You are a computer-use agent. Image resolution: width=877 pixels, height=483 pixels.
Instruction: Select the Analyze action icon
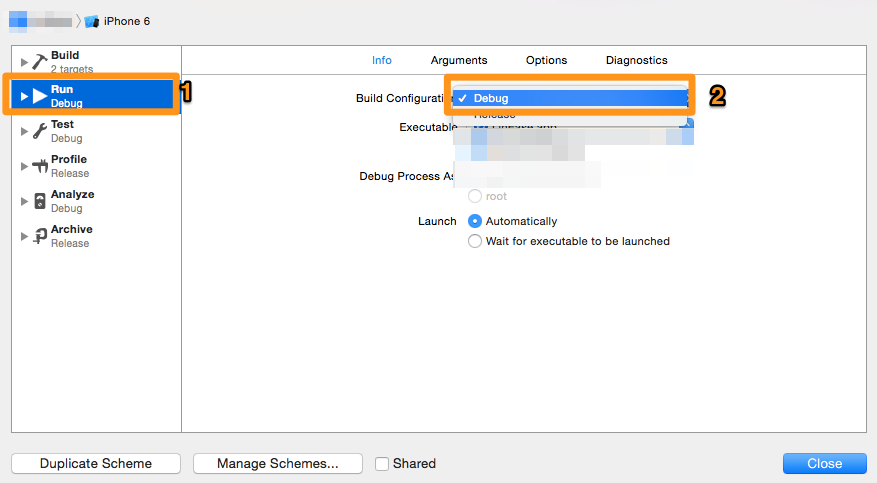click(x=40, y=201)
